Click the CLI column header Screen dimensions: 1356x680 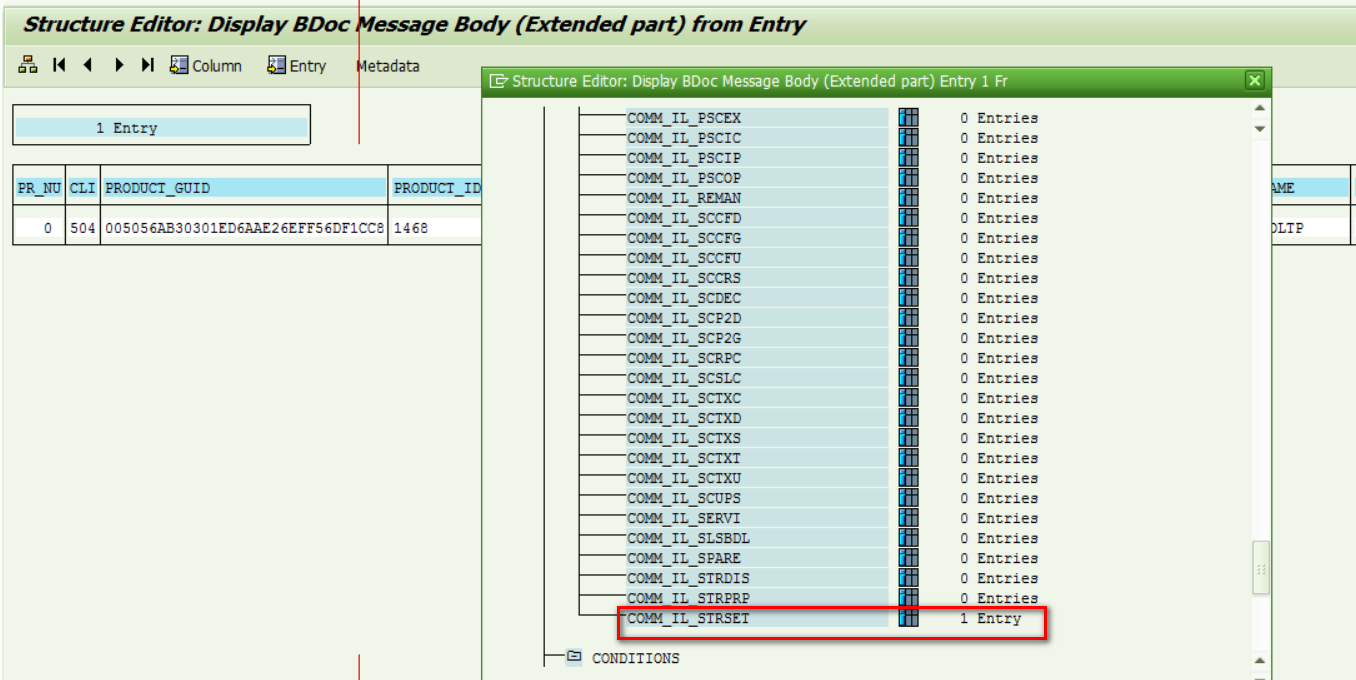pyautogui.click(x=83, y=187)
